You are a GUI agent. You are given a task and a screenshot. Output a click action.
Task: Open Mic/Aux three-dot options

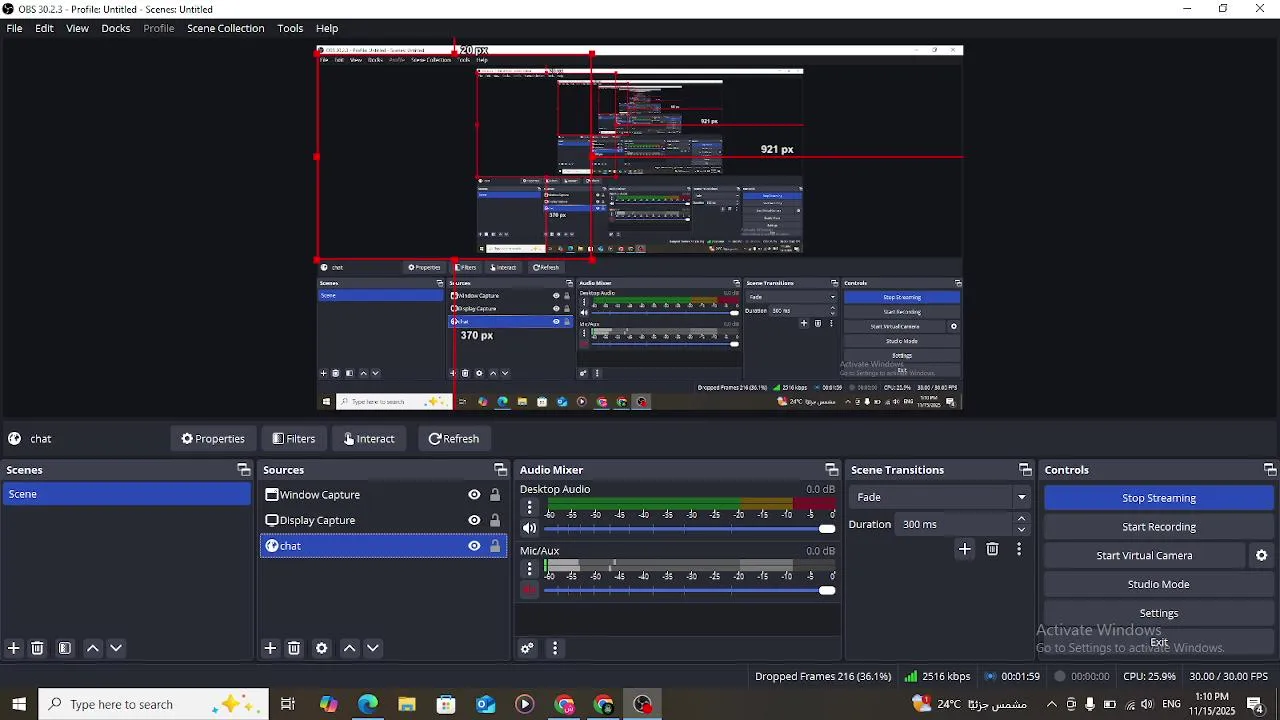tap(530, 569)
